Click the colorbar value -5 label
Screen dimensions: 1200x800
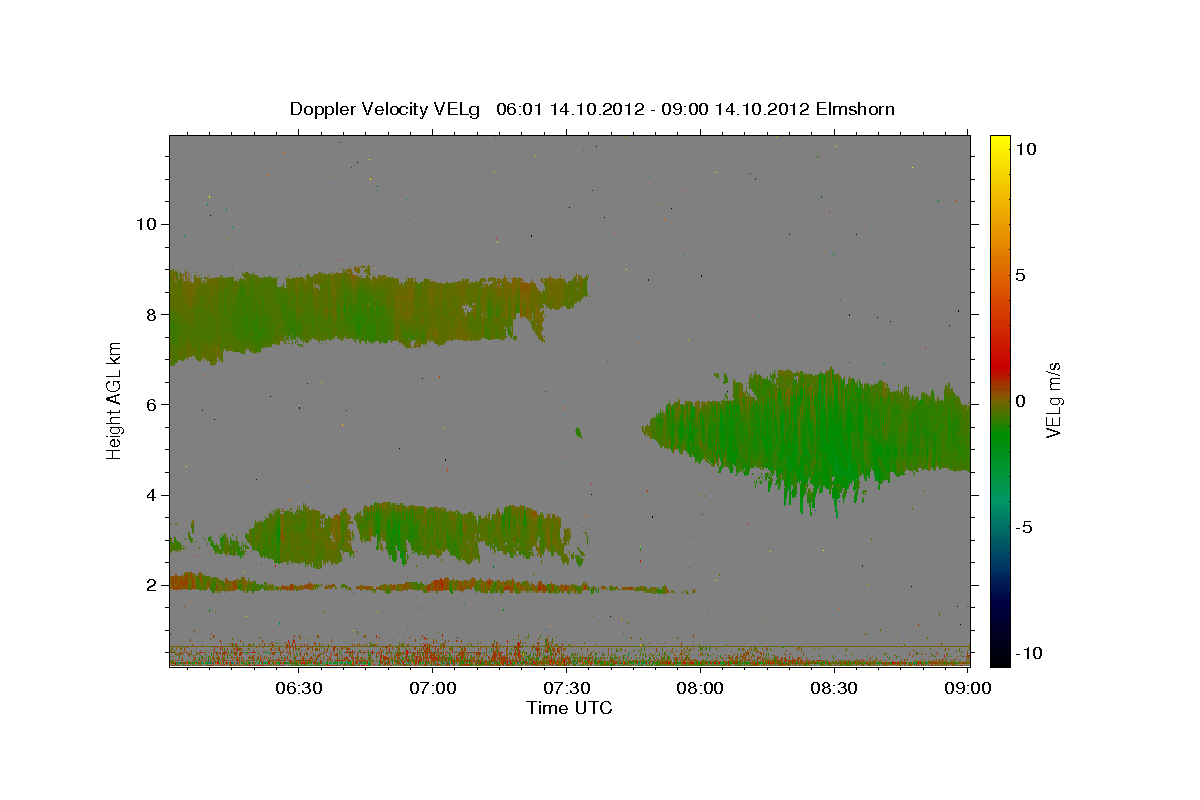[x=1024, y=526]
